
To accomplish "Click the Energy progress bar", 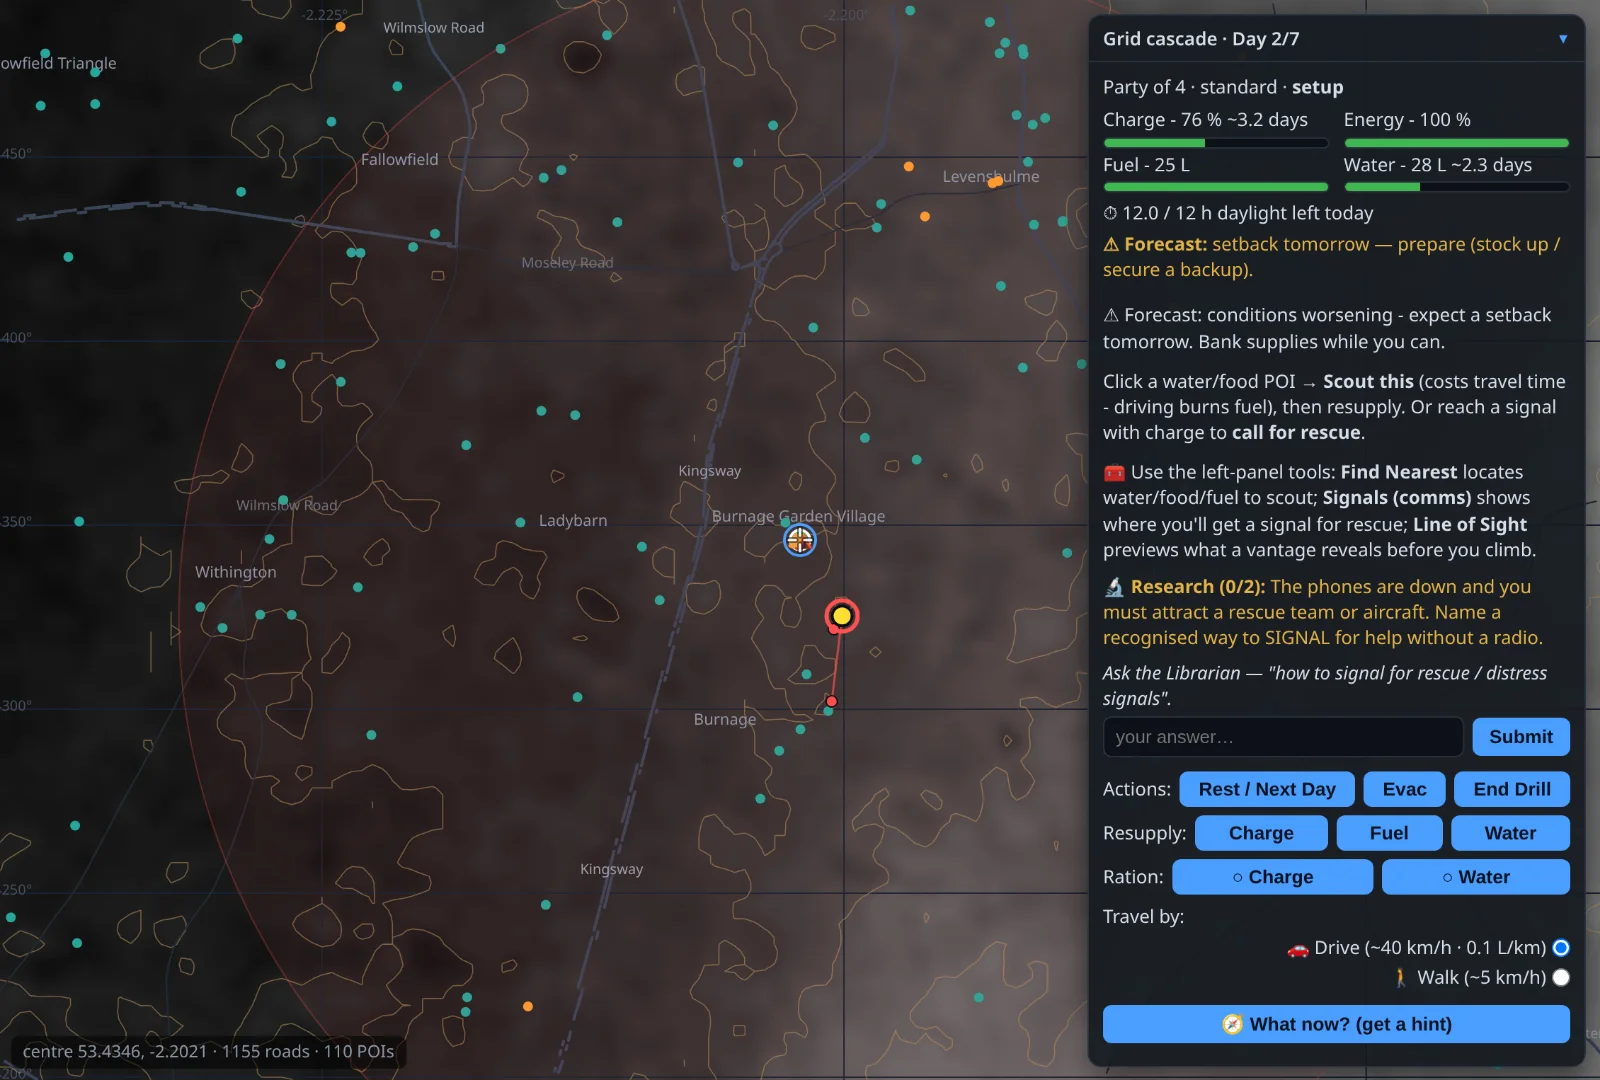I will (x=1456, y=143).
